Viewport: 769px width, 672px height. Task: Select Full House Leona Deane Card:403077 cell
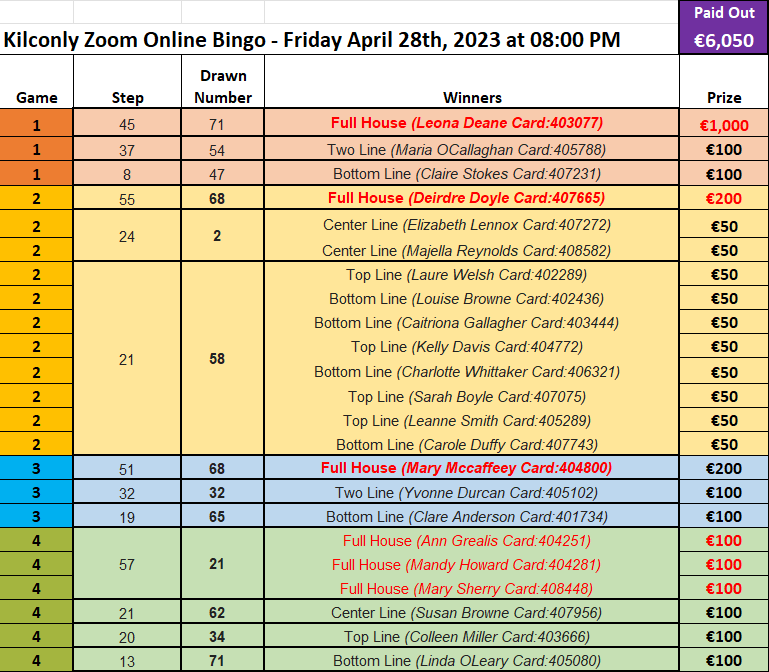[472, 123]
